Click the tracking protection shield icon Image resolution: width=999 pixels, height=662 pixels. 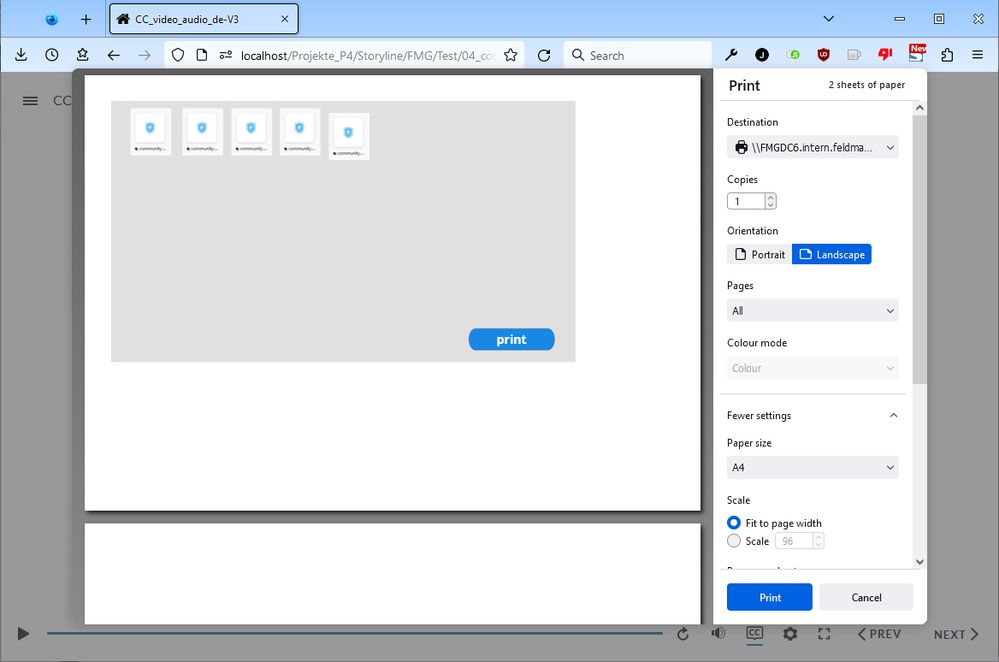[178, 55]
